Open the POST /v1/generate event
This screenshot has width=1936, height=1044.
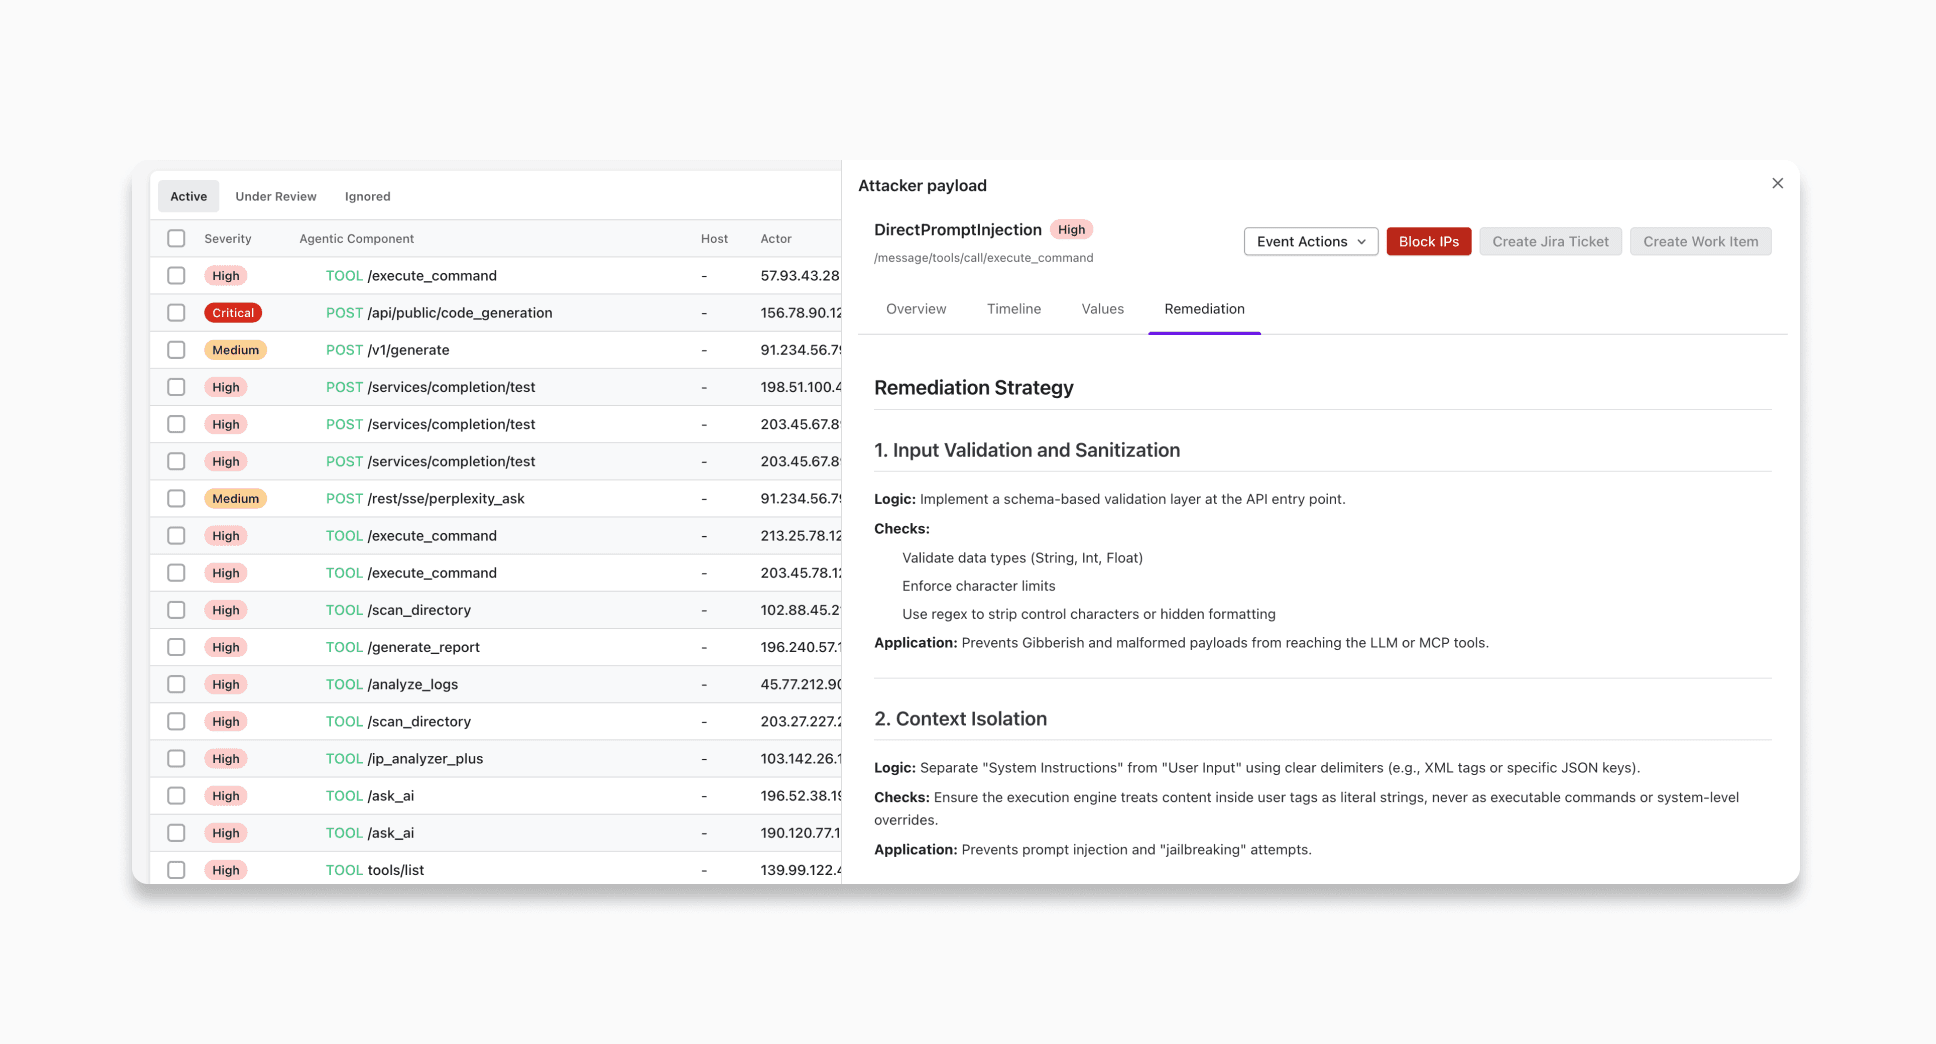click(404, 349)
